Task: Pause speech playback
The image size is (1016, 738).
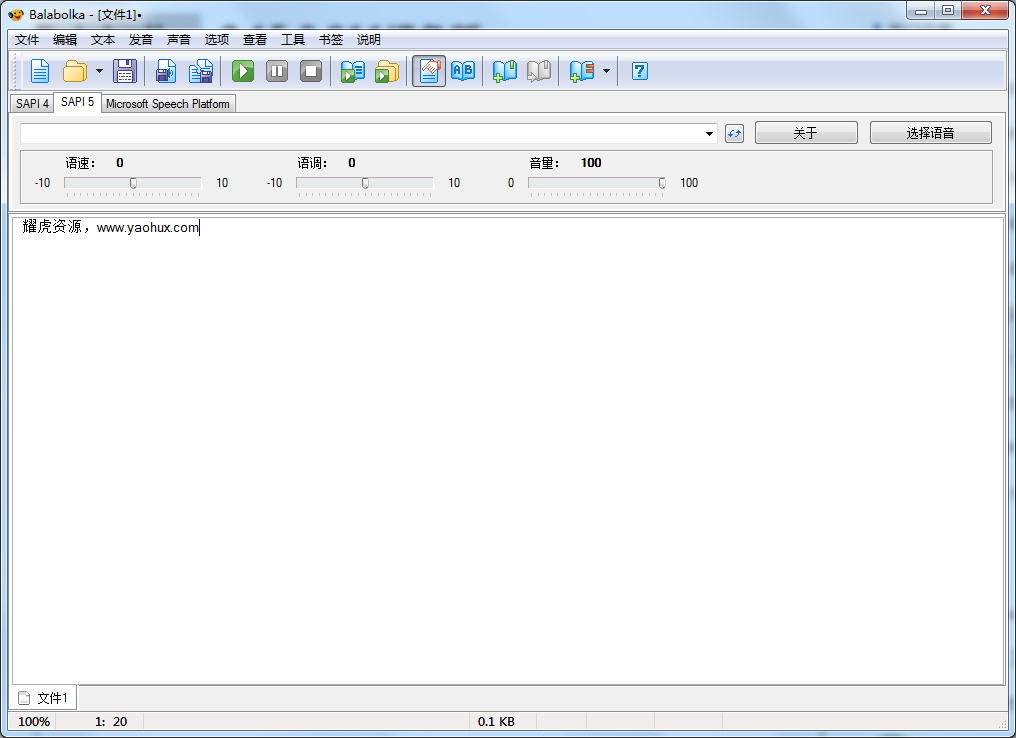Action: coord(277,71)
